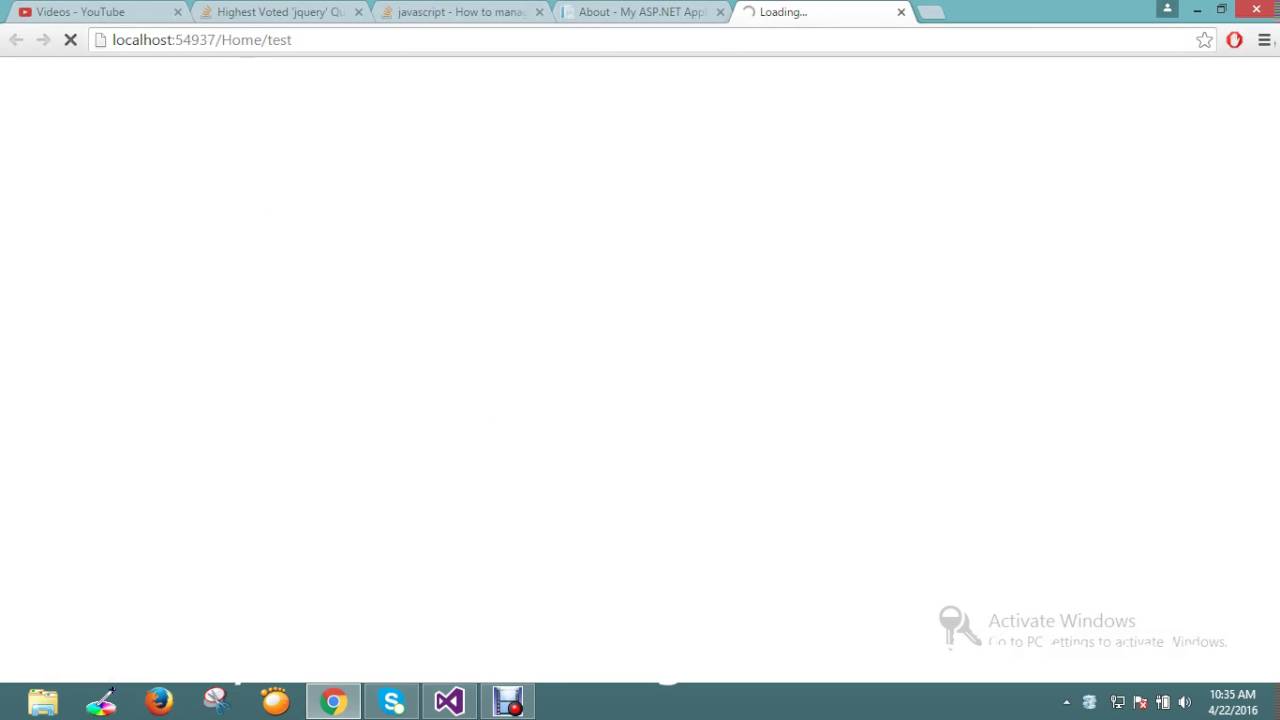Open the screen recorder taskbar icon

tap(508, 702)
